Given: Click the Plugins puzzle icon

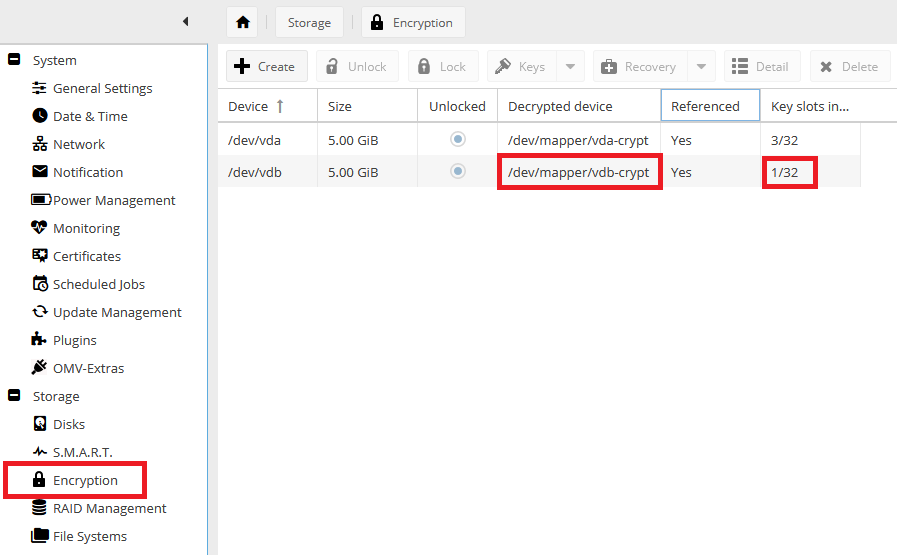Looking at the screenshot, I should click(40, 340).
